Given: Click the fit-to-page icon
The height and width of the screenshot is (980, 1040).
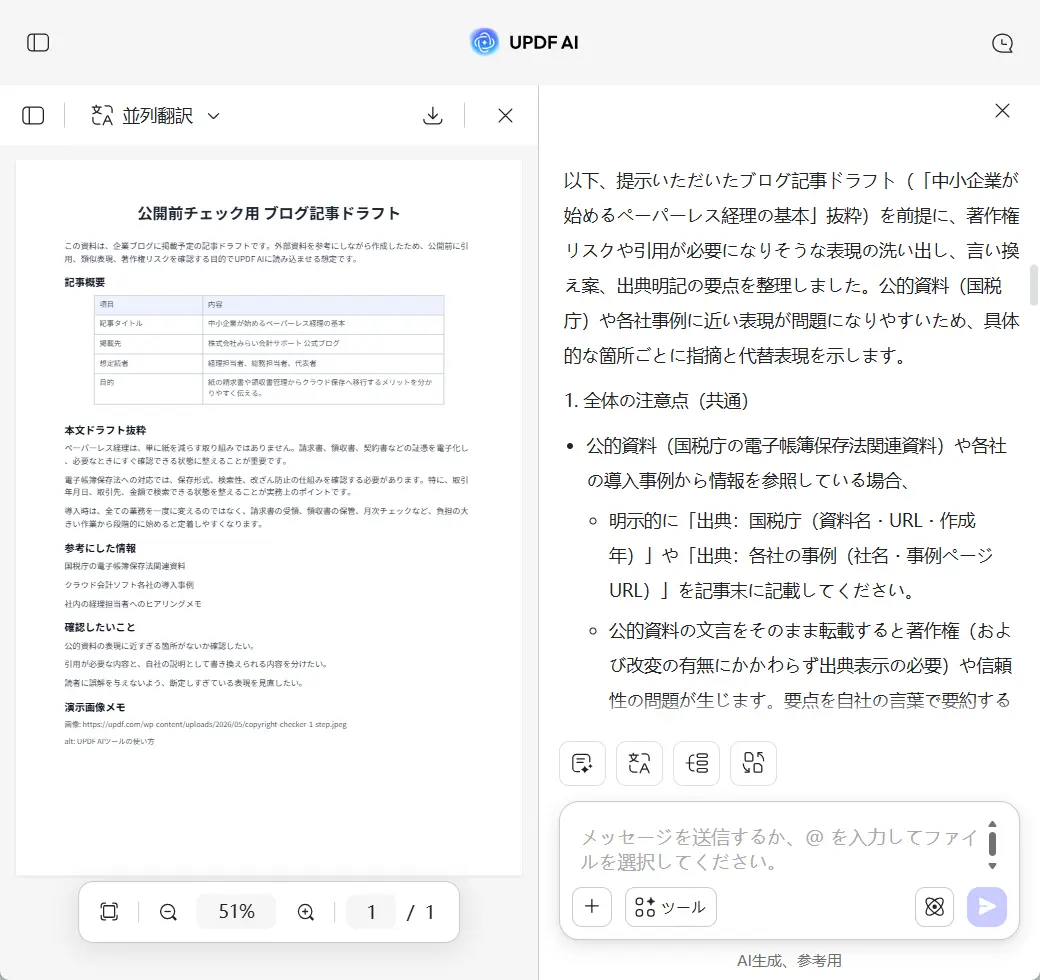Looking at the screenshot, I should [109, 912].
